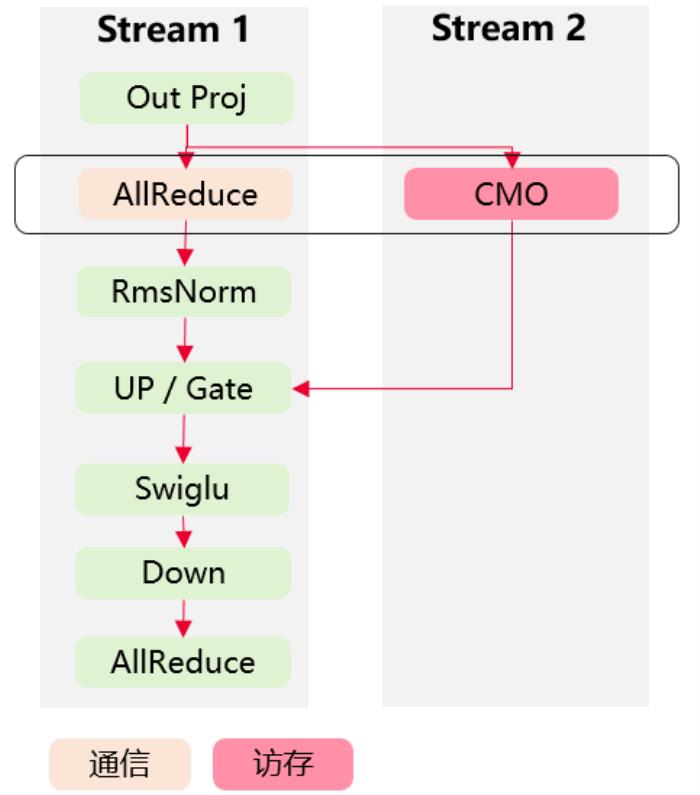Click the arrow from orange AllReduce to RmsNorm
This screenshot has width=700, height=795.
pos(184,243)
